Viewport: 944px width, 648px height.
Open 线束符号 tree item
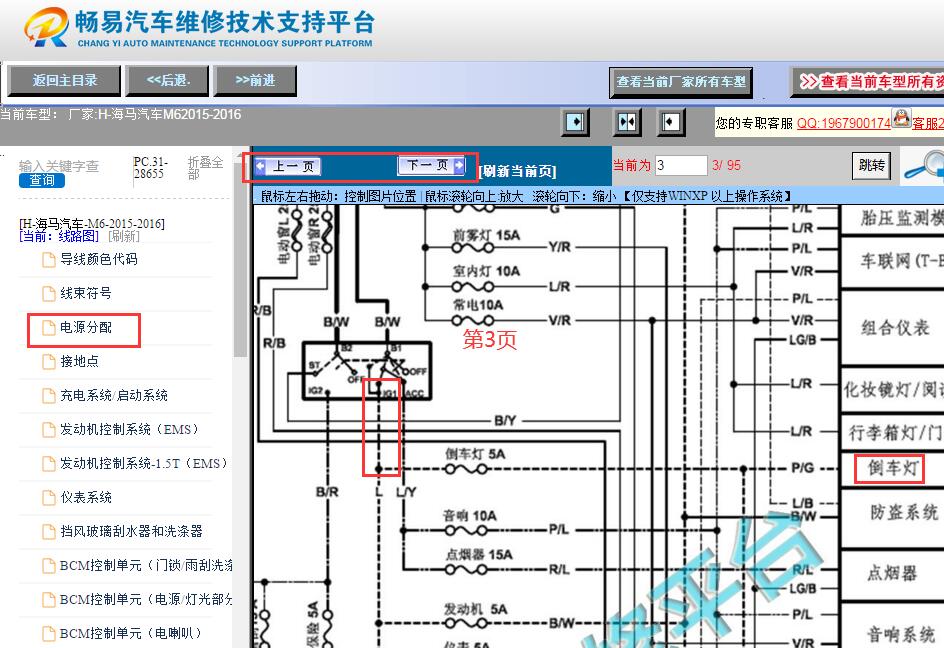click(85, 293)
